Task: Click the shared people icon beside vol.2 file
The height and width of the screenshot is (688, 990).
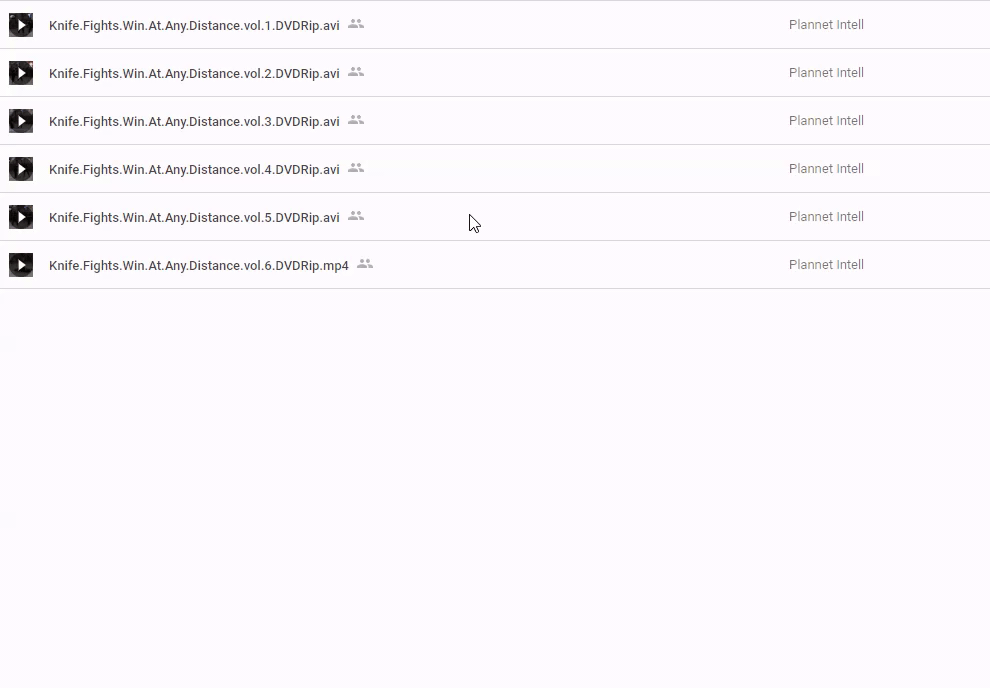Action: (356, 72)
